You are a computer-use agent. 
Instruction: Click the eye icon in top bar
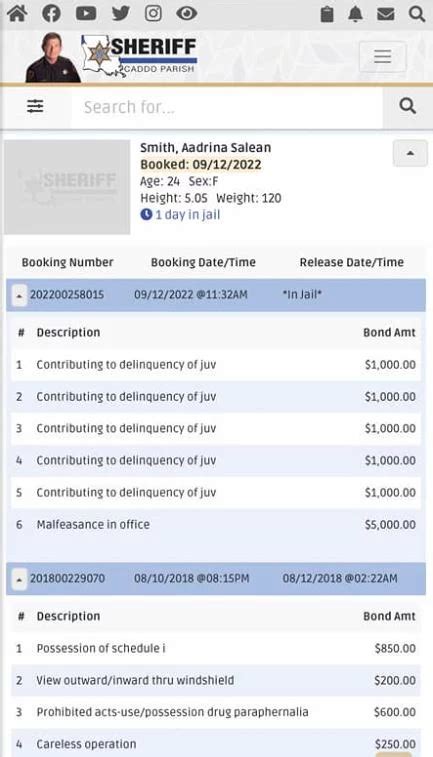click(186, 13)
